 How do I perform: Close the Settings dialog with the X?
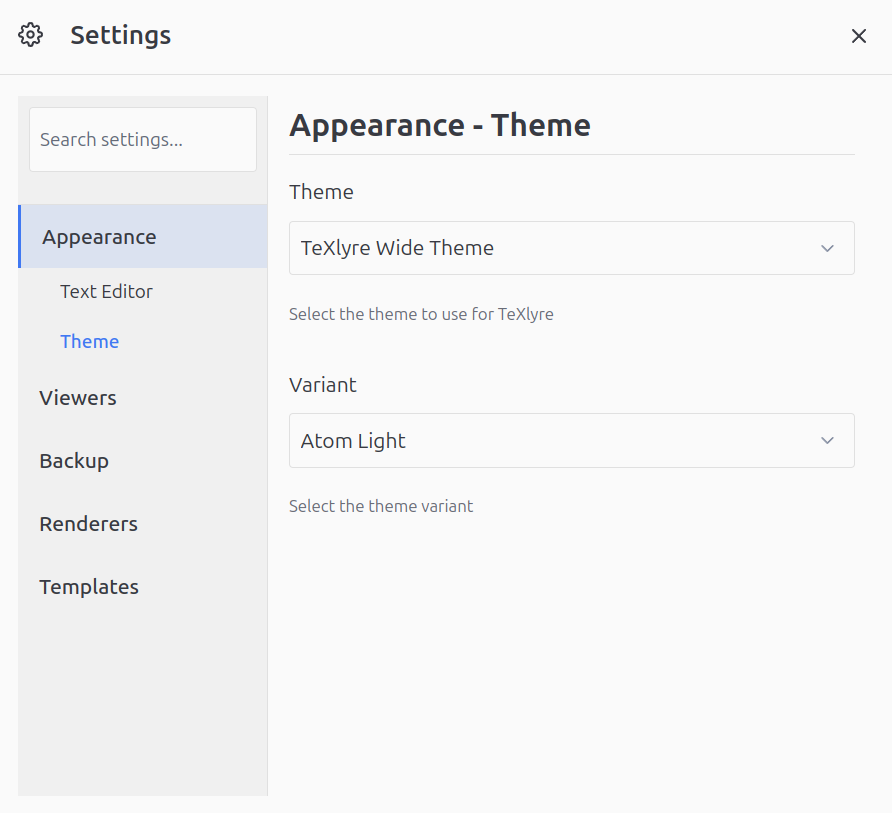858,36
